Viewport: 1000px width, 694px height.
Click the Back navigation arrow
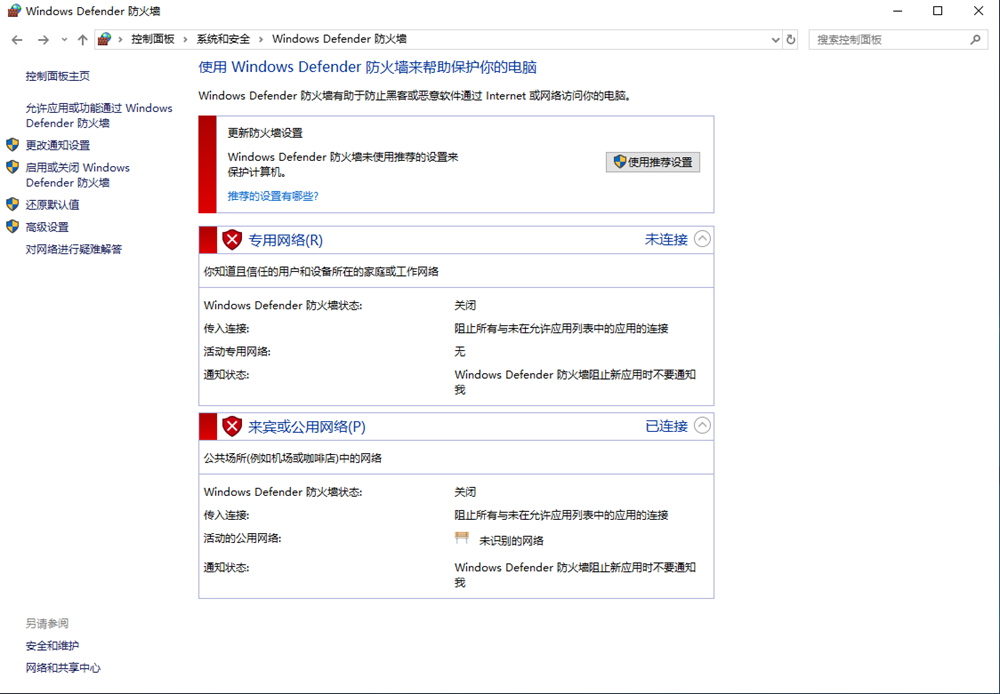(17, 40)
